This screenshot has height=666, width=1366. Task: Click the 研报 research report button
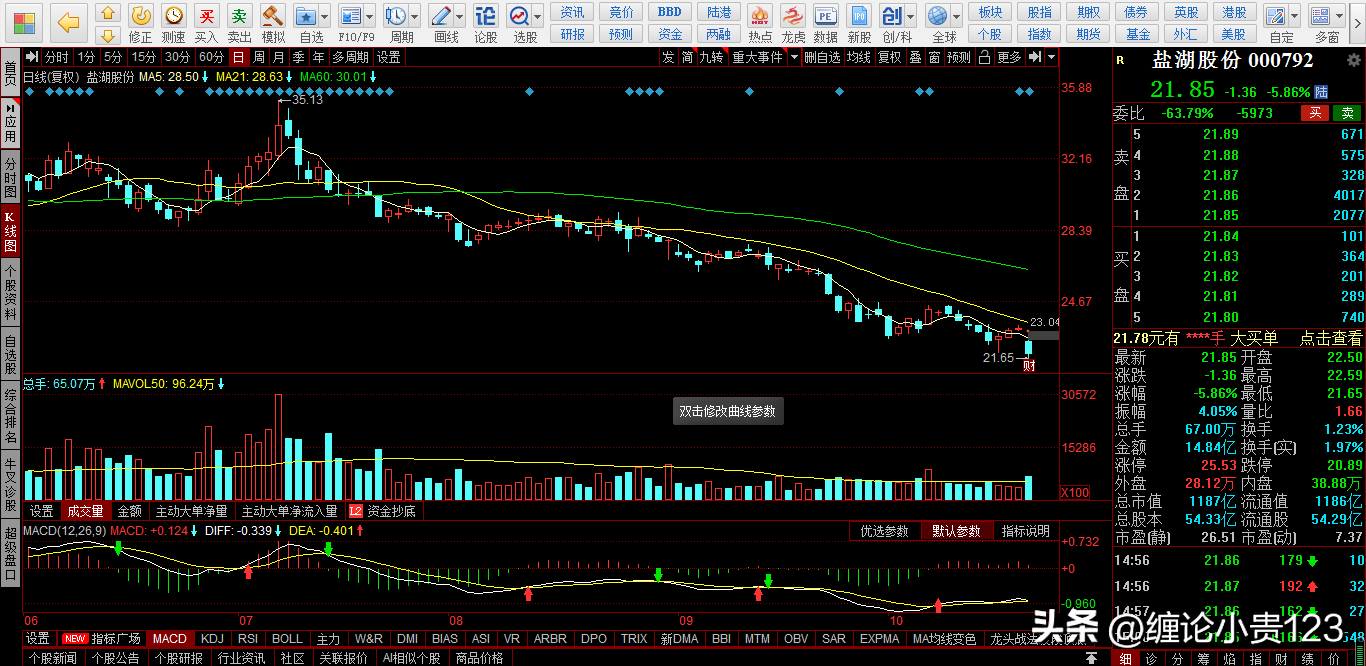pyautogui.click(x=573, y=34)
